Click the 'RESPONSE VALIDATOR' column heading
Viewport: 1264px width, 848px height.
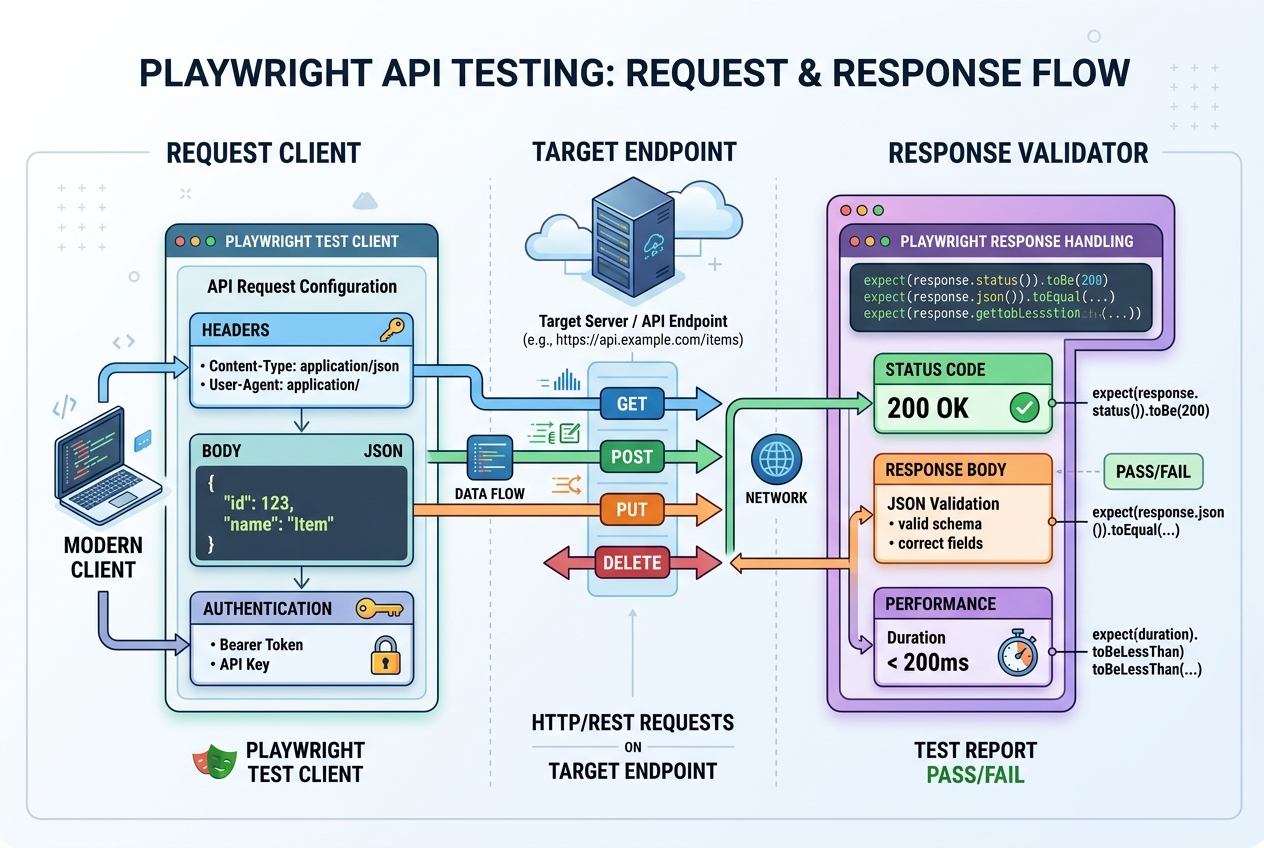coord(1018,153)
